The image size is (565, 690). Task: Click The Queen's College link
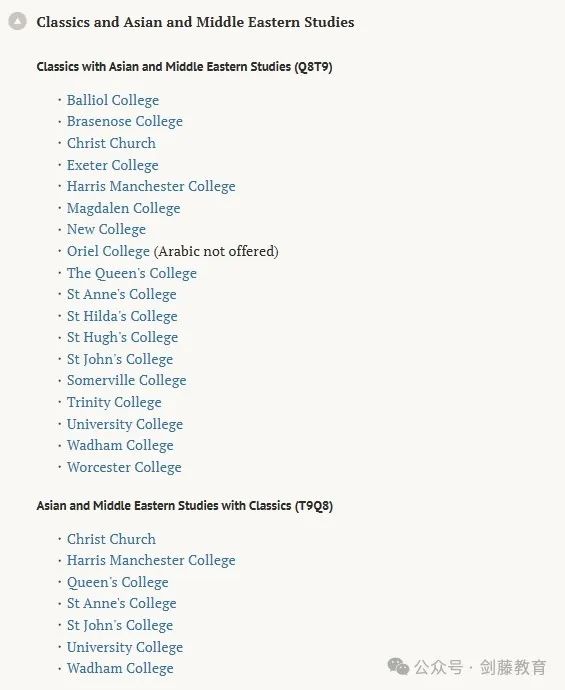tap(132, 273)
